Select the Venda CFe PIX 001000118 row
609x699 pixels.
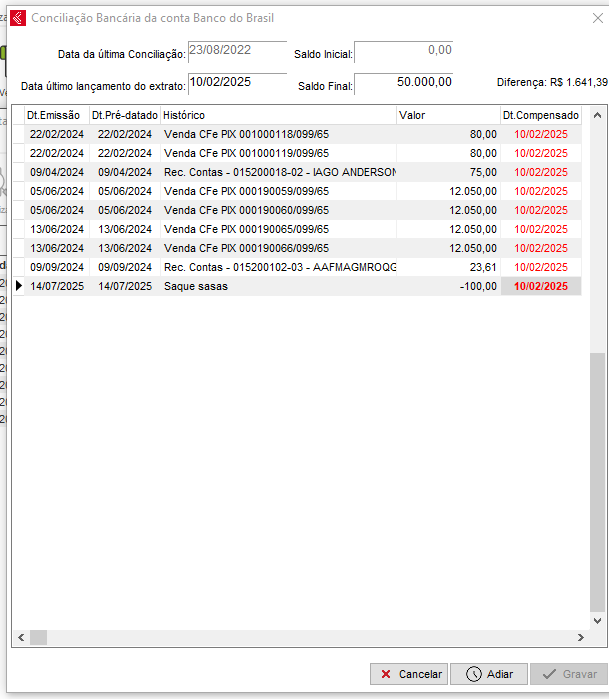tap(278, 134)
